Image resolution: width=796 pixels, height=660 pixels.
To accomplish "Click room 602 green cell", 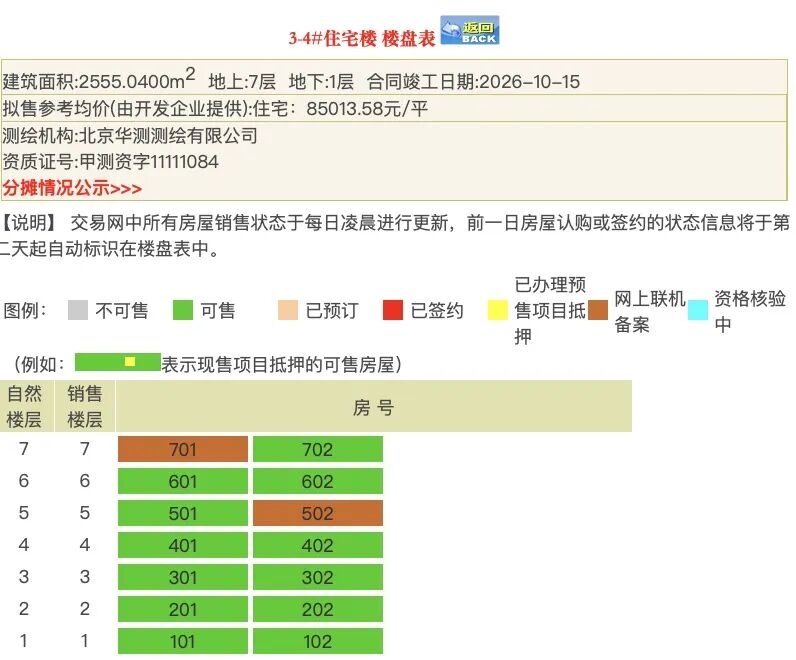I will pos(318,482).
